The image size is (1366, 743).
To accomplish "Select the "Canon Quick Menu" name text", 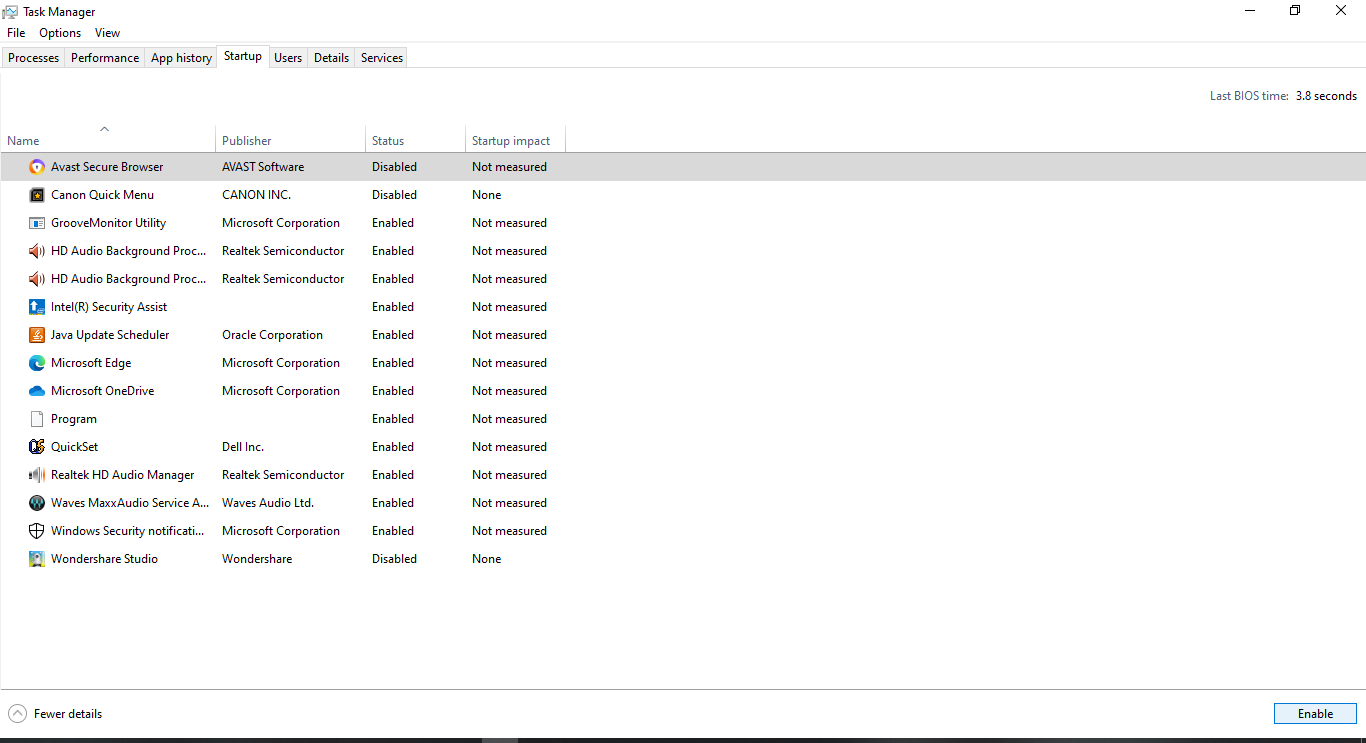I will pos(102,195).
